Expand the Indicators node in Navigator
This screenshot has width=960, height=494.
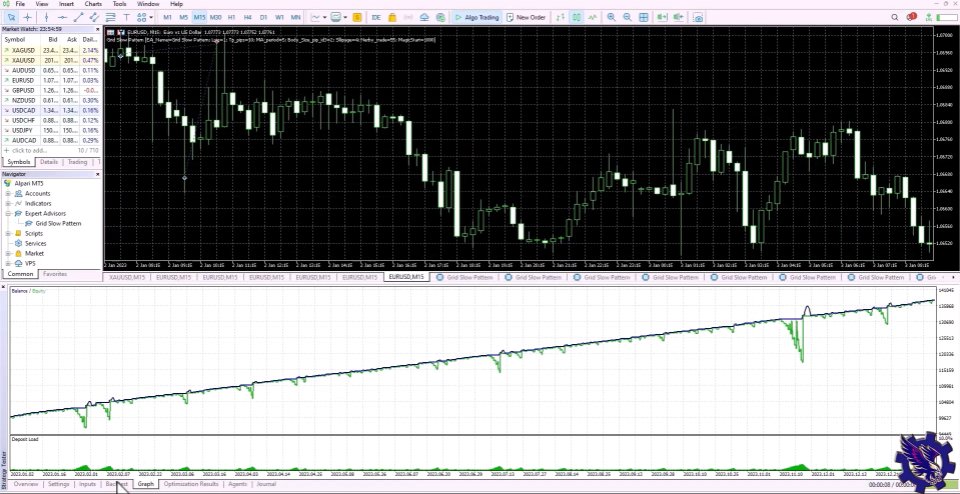coord(7,203)
